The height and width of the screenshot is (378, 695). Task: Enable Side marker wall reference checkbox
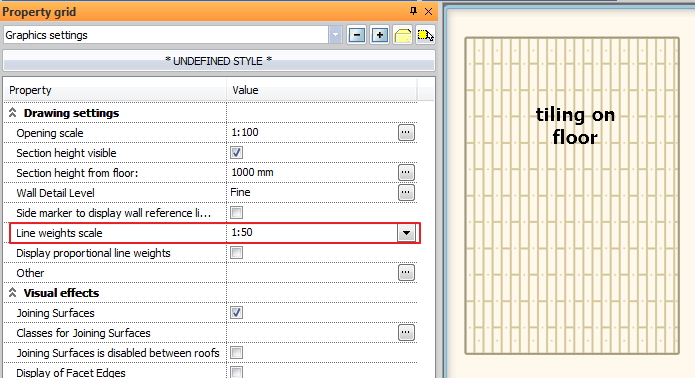click(236, 213)
